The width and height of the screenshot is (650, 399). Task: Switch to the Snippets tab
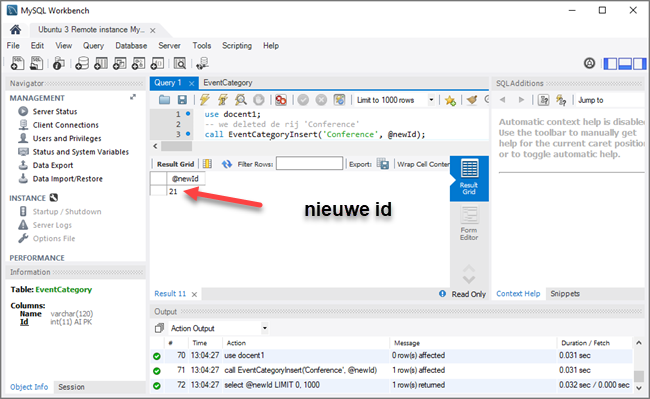click(x=565, y=294)
